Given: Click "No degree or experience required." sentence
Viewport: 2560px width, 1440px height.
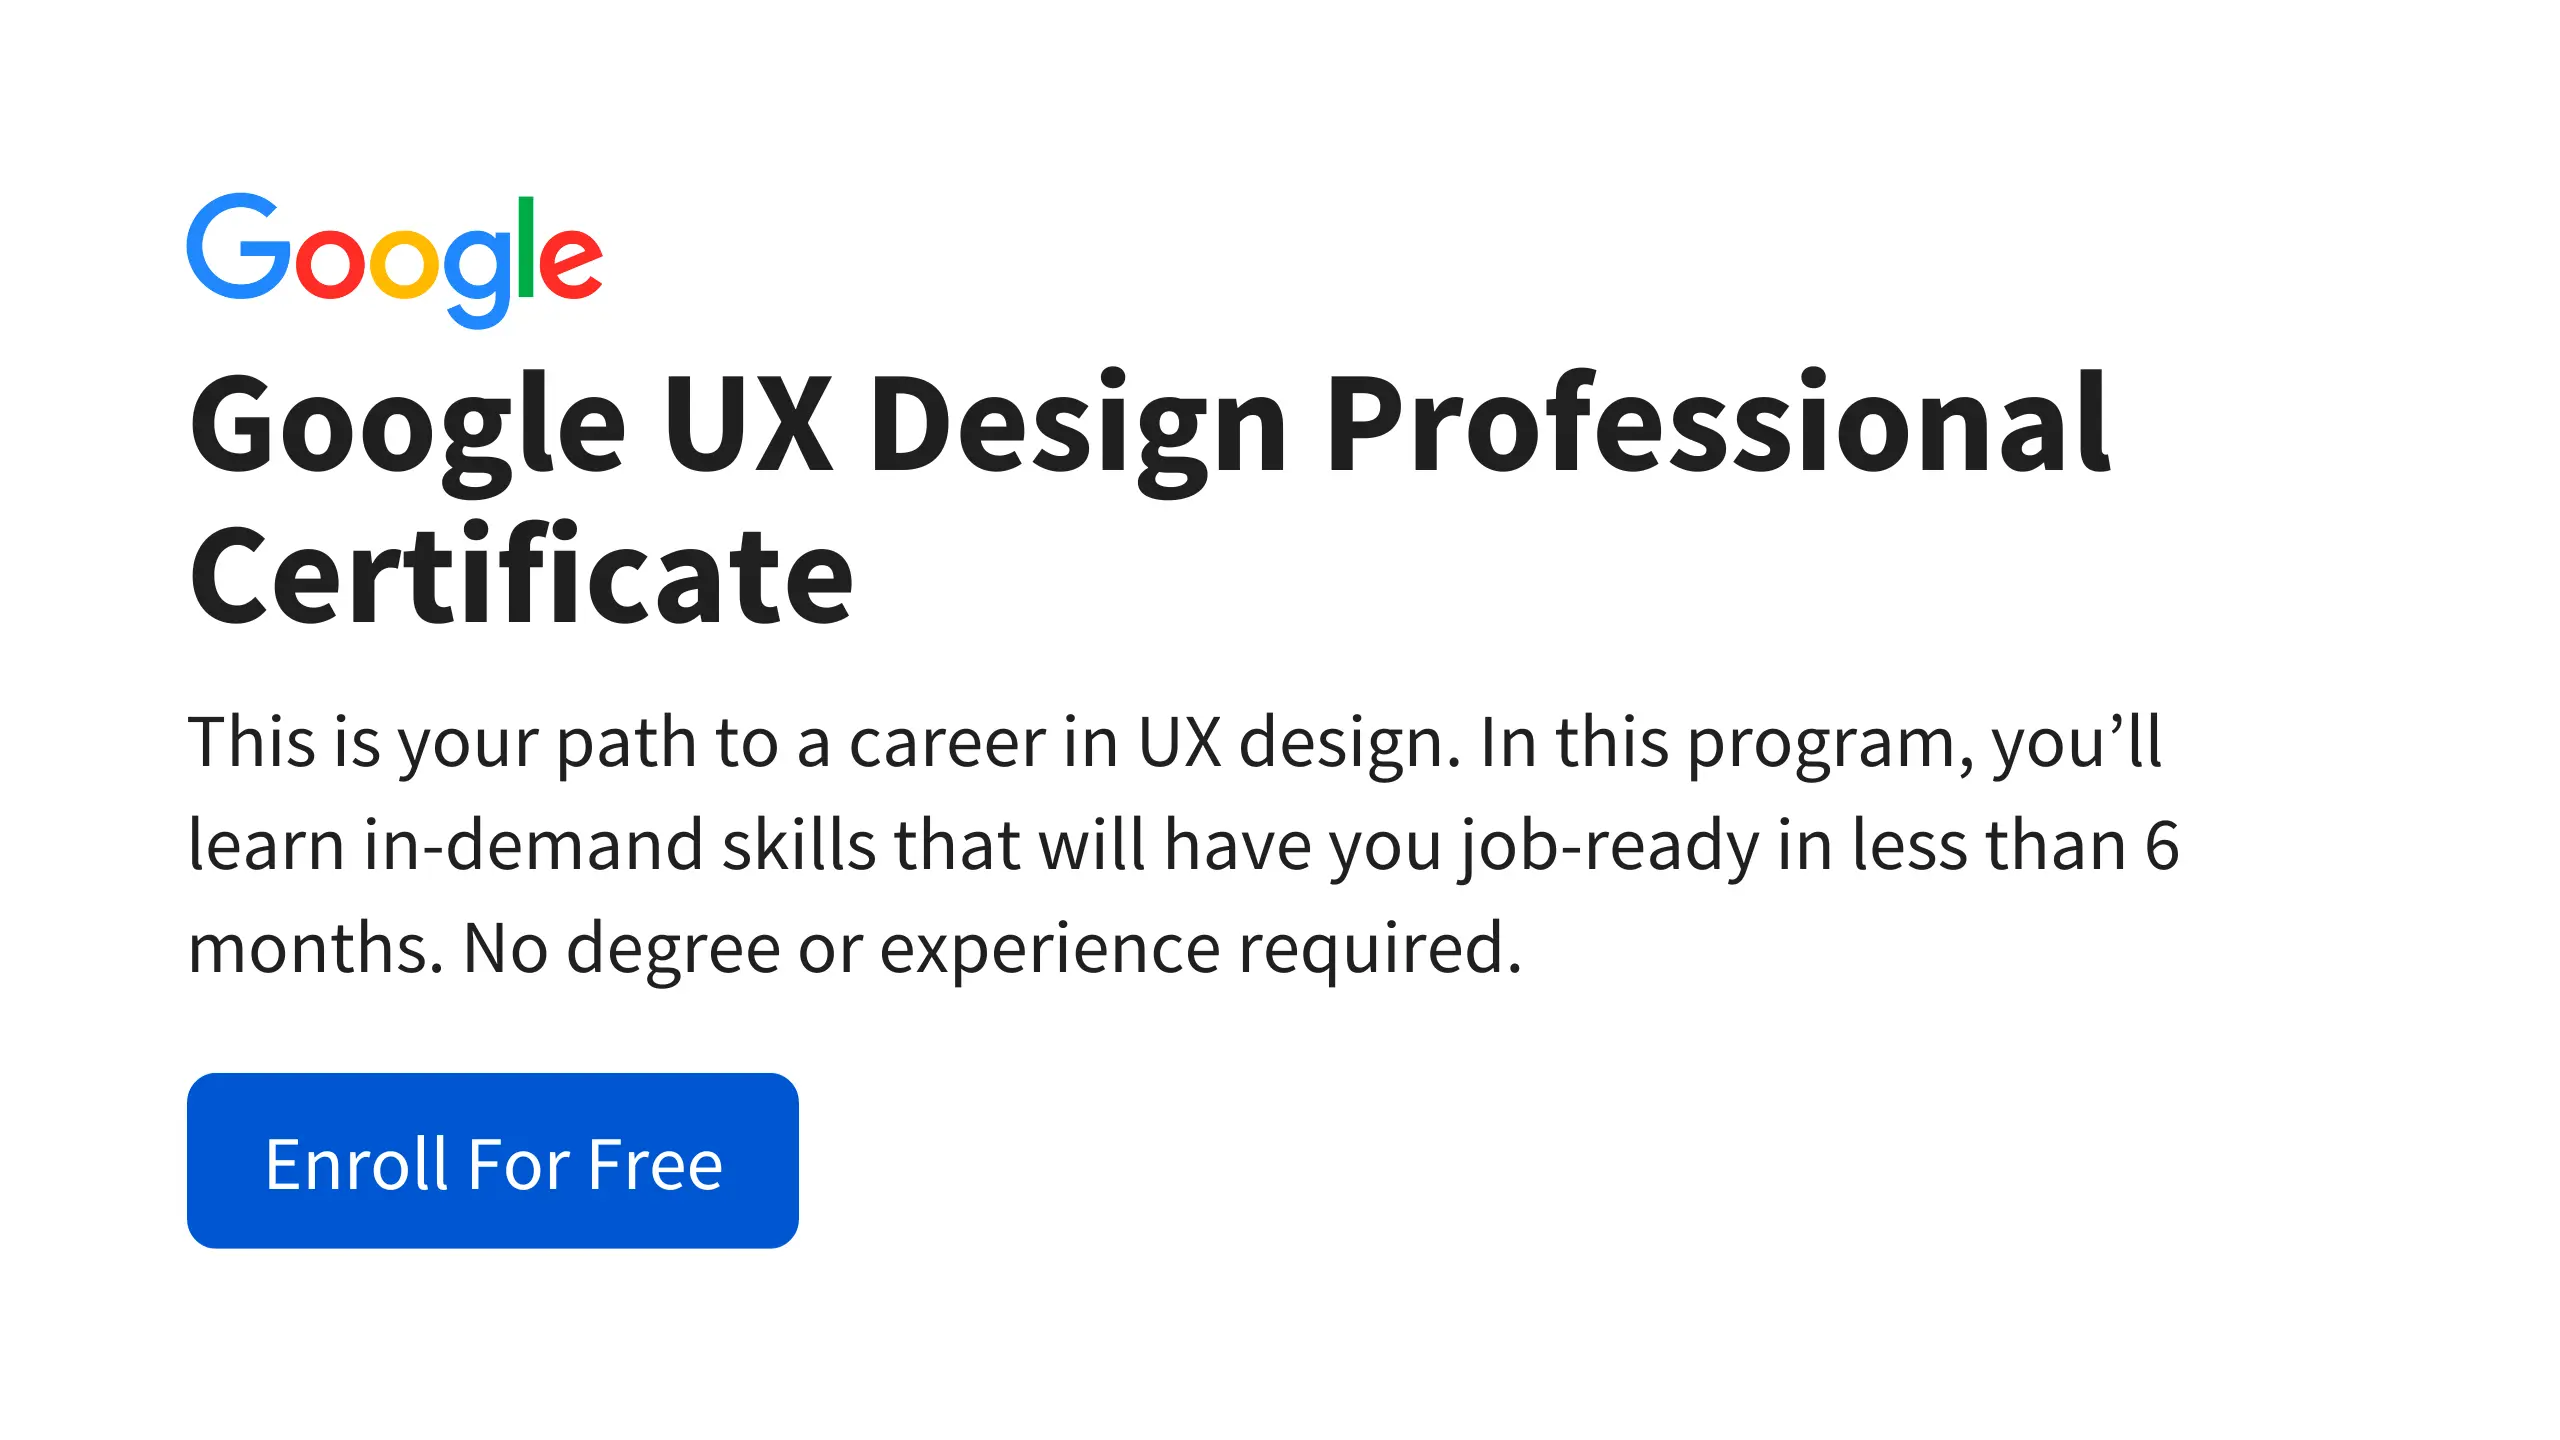Looking at the screenshot, I should pos(992,949).
